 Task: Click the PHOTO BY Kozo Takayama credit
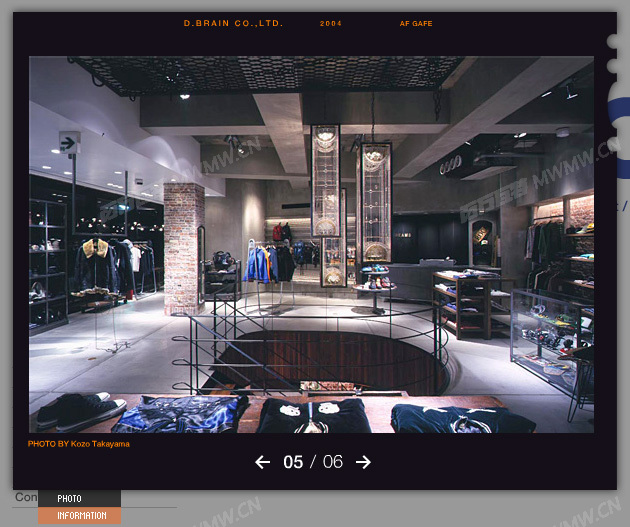pyautogui.click(x=79, y=444)
